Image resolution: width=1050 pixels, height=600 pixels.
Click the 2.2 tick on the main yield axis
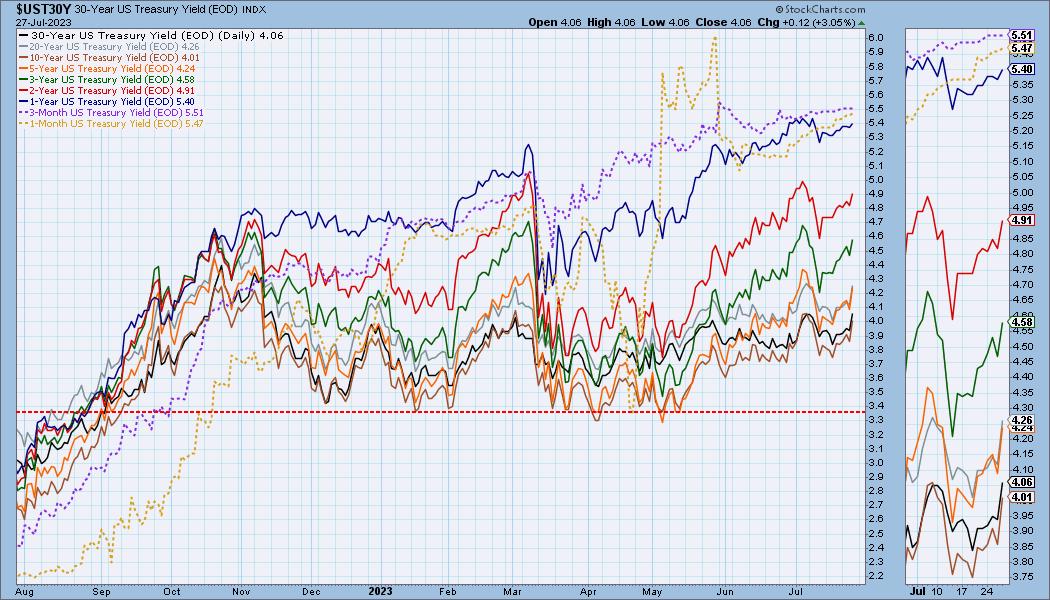pyautogui.click(x=877, y=576)
